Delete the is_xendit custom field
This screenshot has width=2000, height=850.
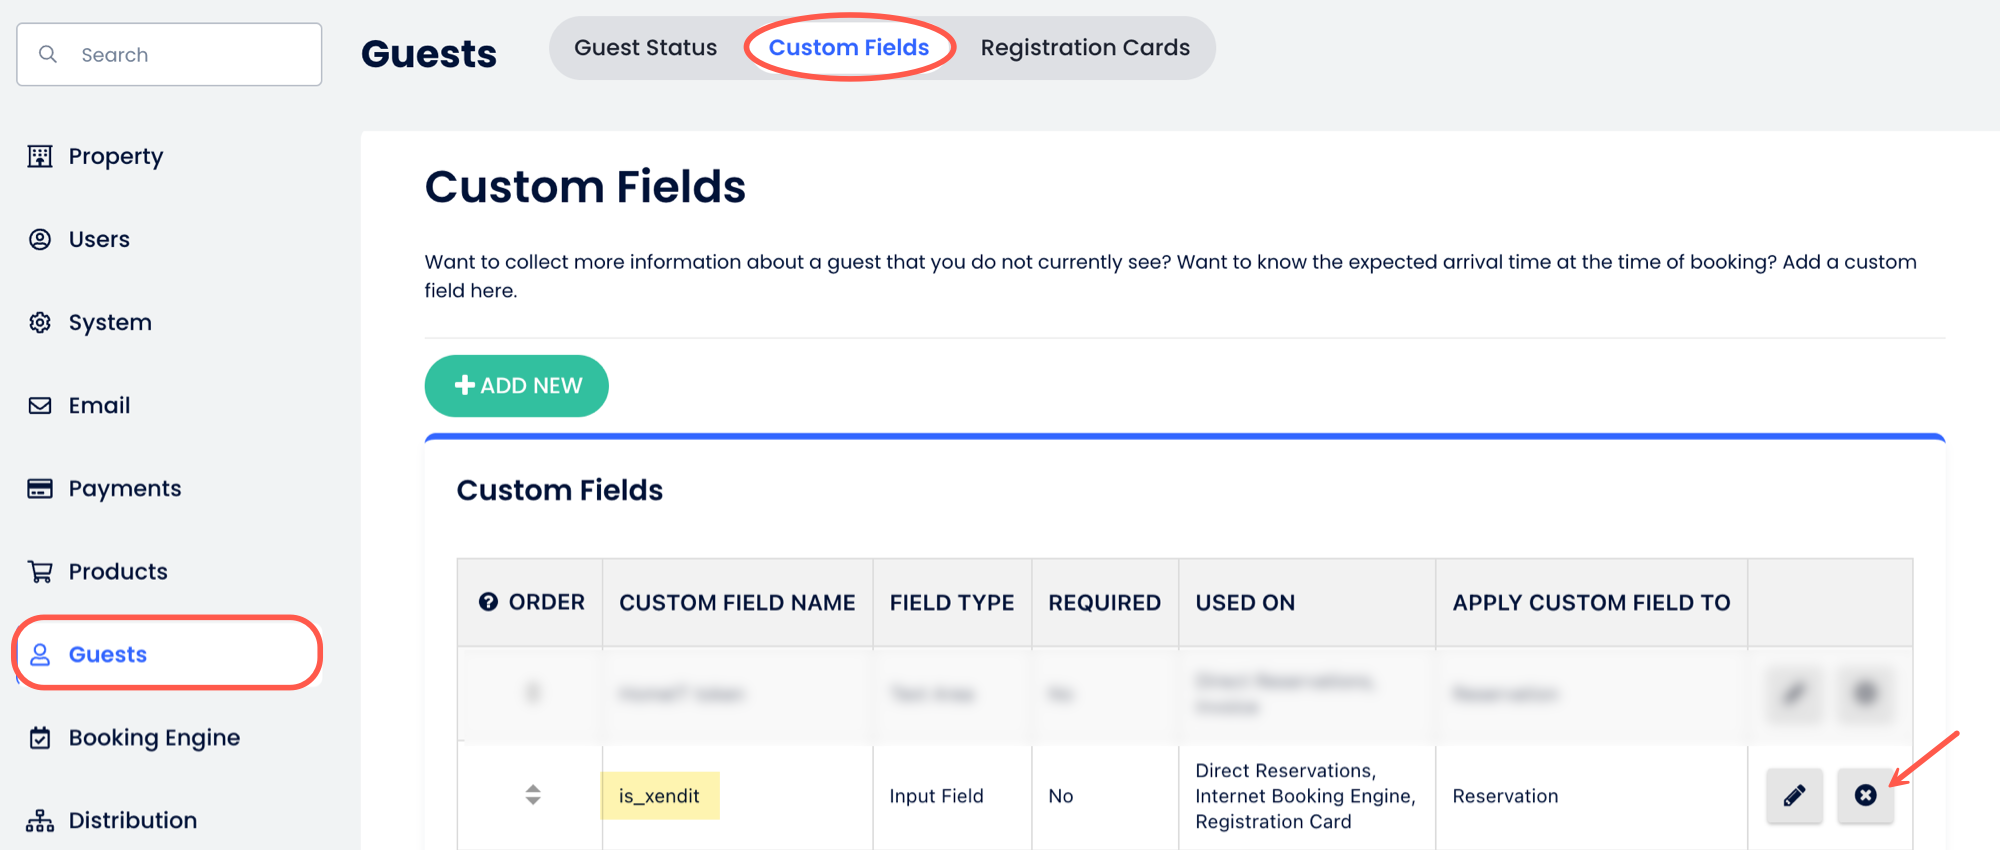pos(1865,796)
